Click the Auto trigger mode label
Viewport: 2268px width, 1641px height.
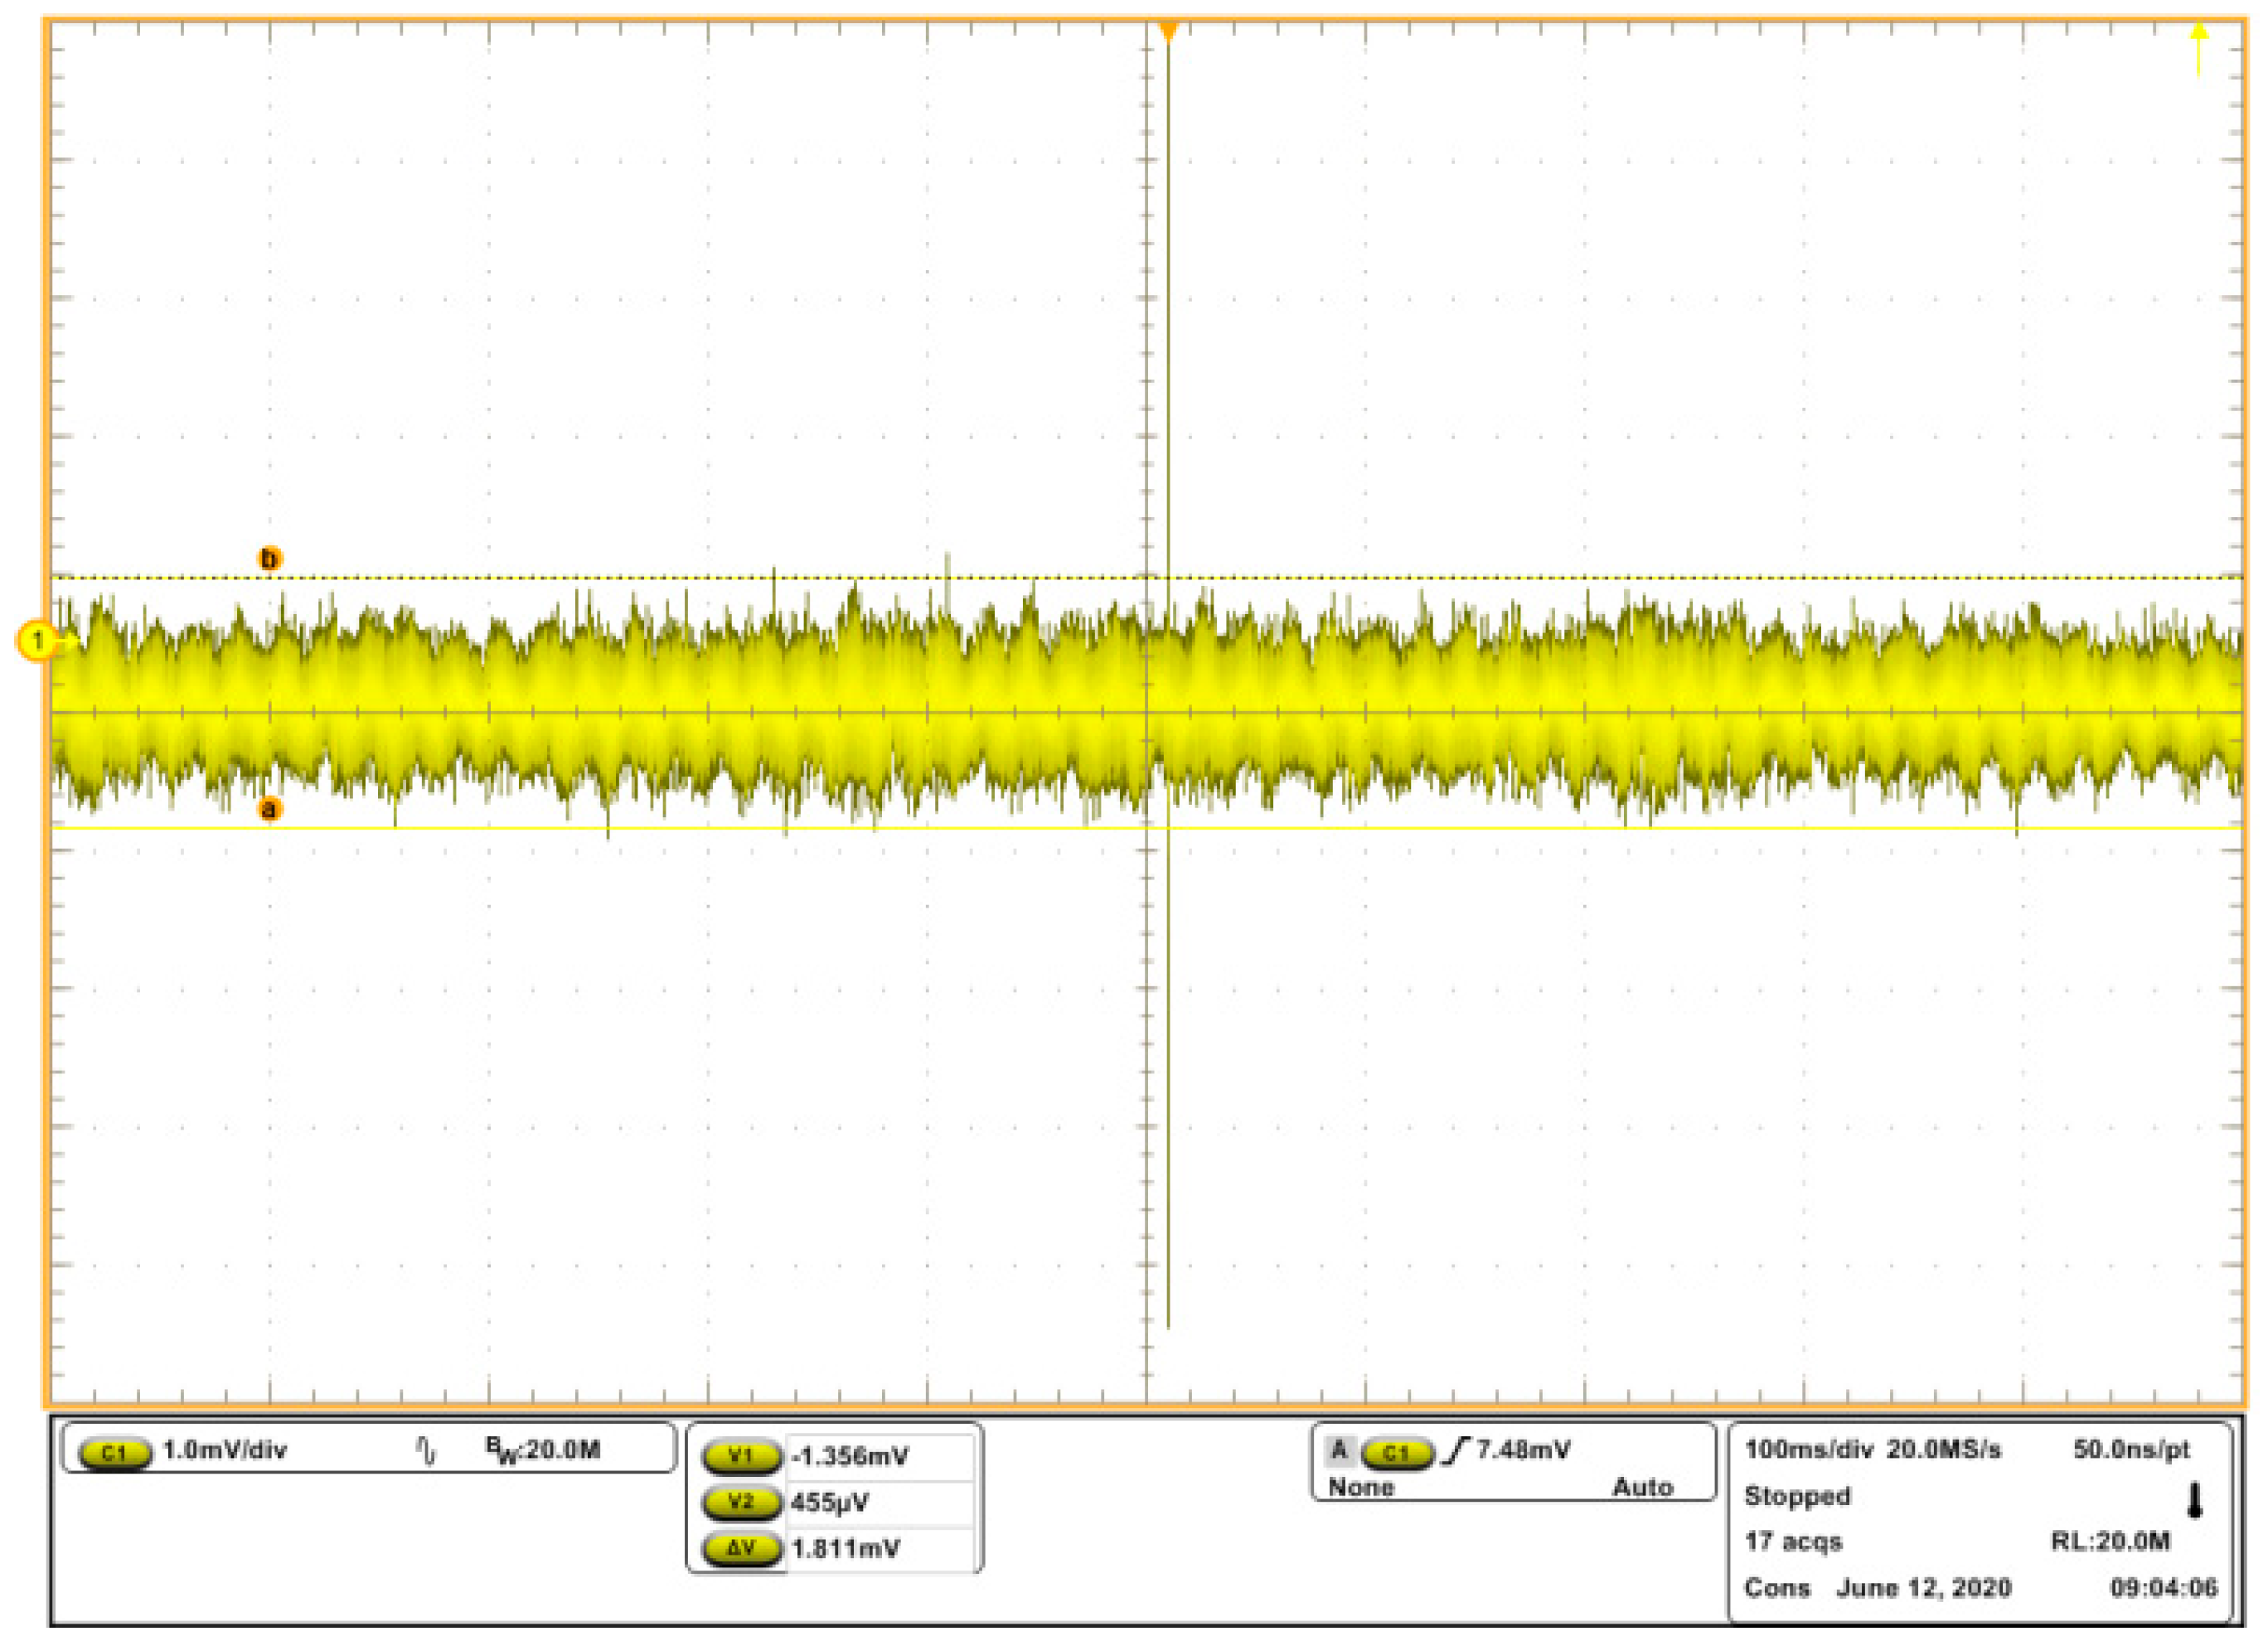click(1642, 1488)
